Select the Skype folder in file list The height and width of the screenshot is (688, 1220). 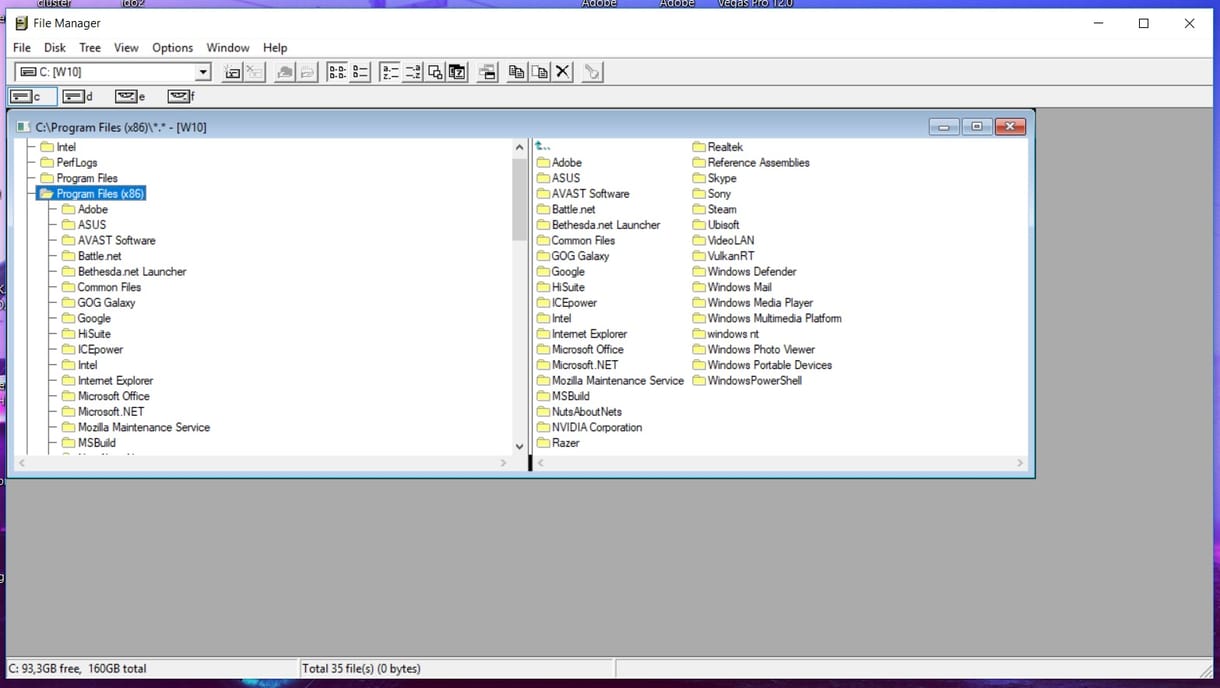(714, 178)
